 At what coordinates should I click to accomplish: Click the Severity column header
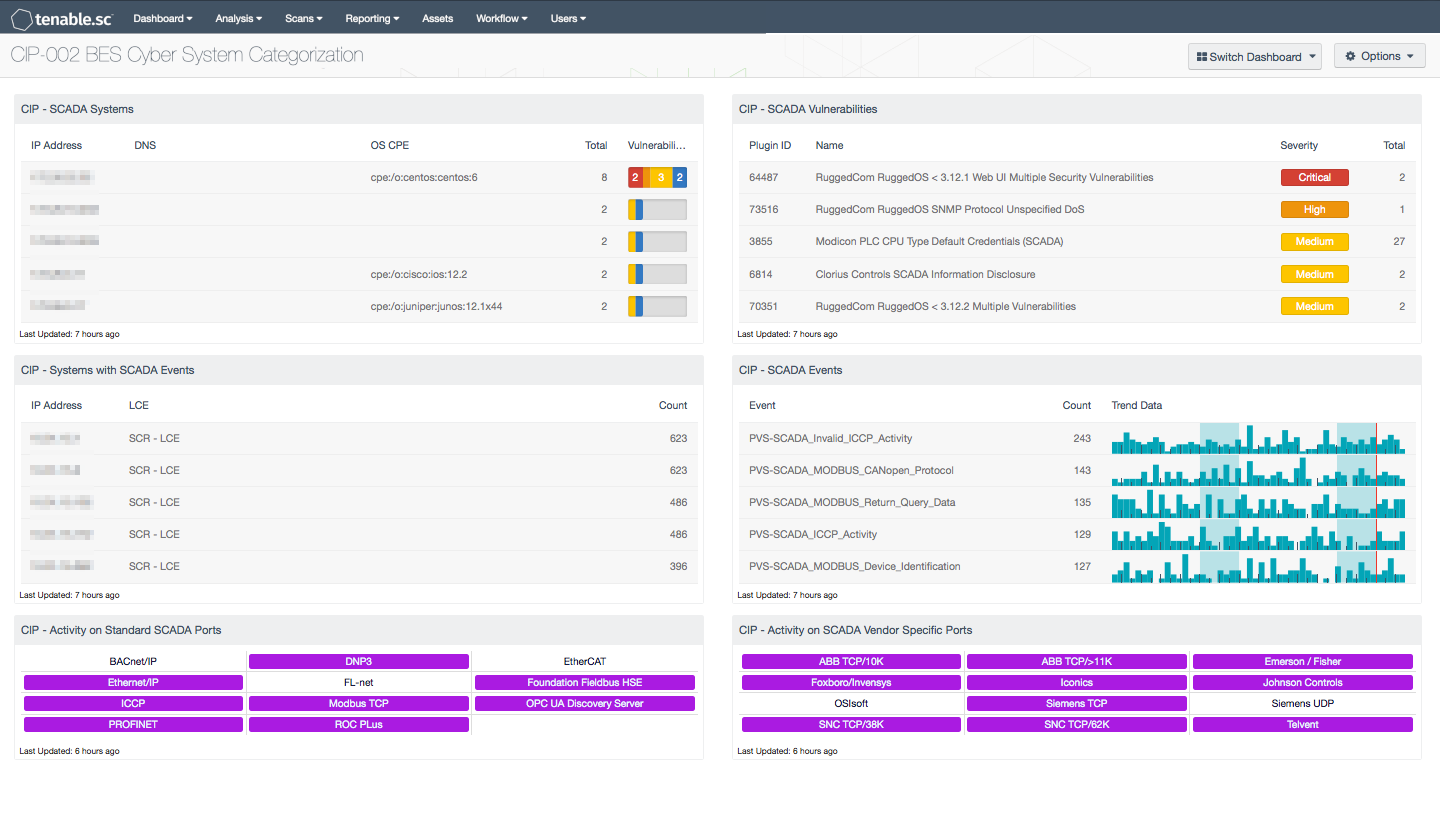[x=1299, y=146]
